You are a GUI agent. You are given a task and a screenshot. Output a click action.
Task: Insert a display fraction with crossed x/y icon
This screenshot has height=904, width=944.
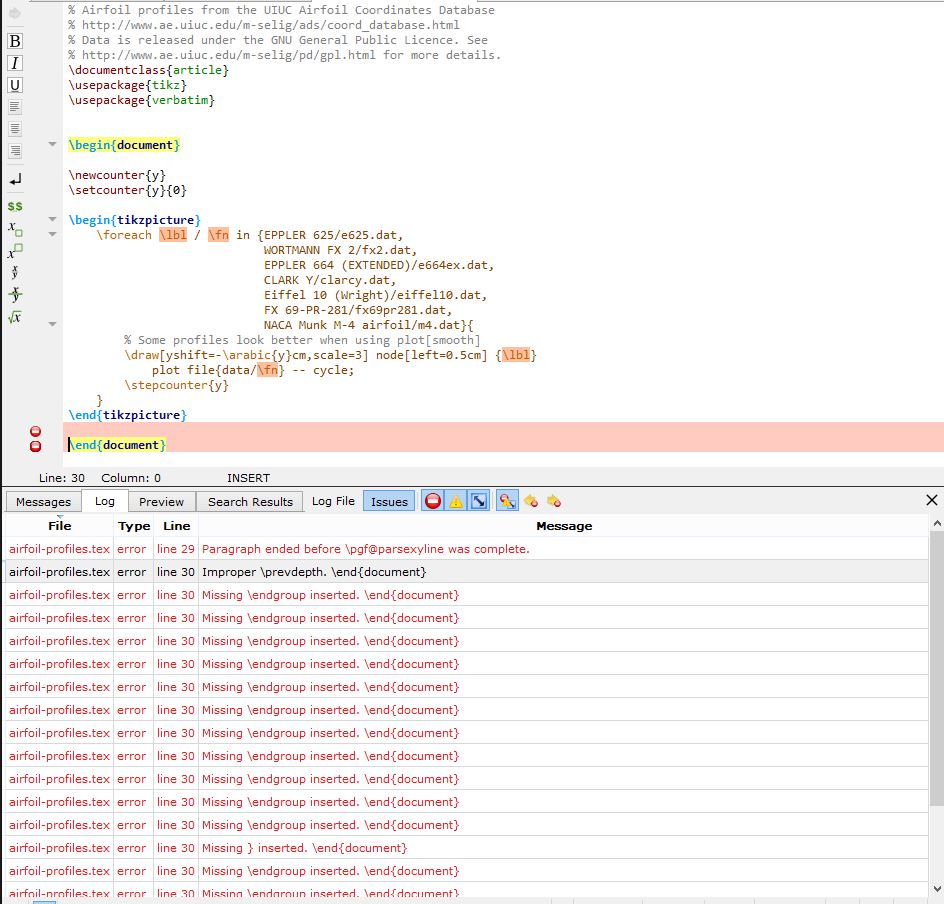pyautogui.click(x=15, y=294)
